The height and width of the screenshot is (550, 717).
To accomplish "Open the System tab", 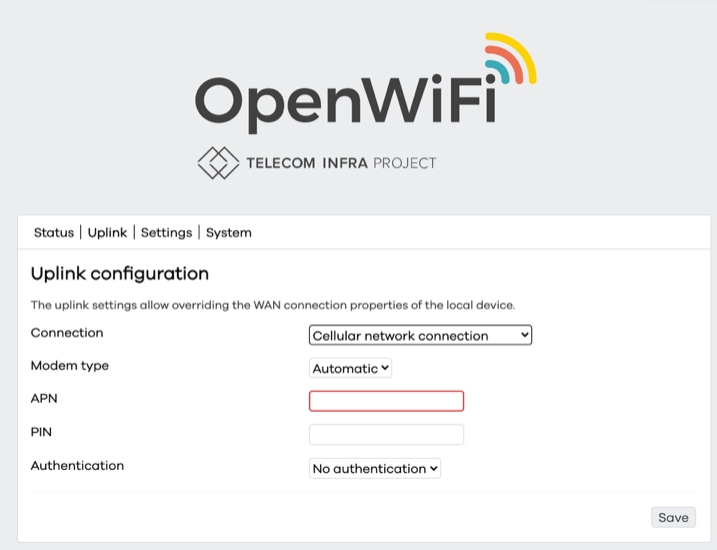I will tap(229, 232).
